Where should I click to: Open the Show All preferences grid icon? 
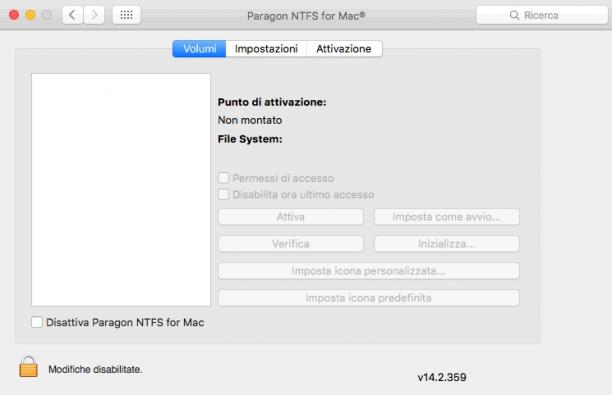coord(126,15)
